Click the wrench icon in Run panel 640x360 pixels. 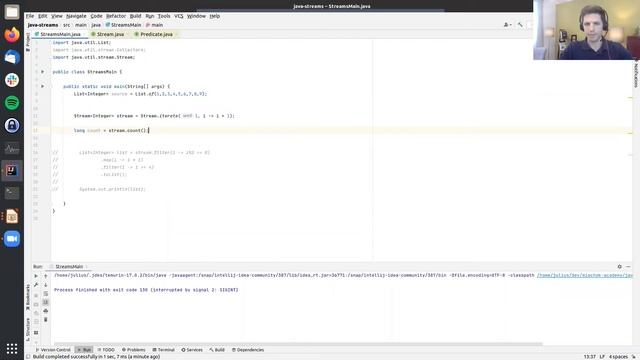point(36,285)
